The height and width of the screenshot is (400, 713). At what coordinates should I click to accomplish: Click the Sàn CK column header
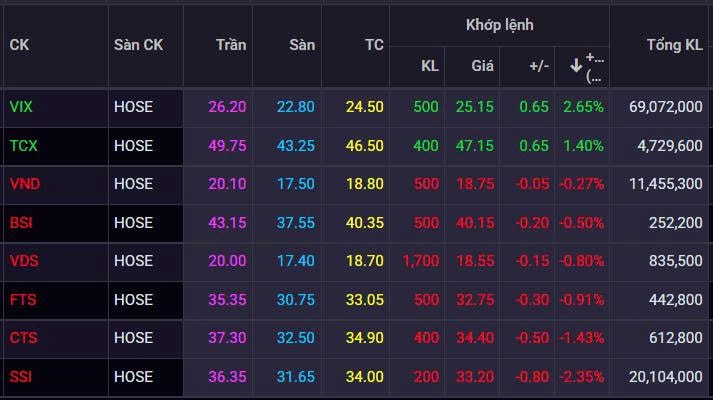point(138,45)
